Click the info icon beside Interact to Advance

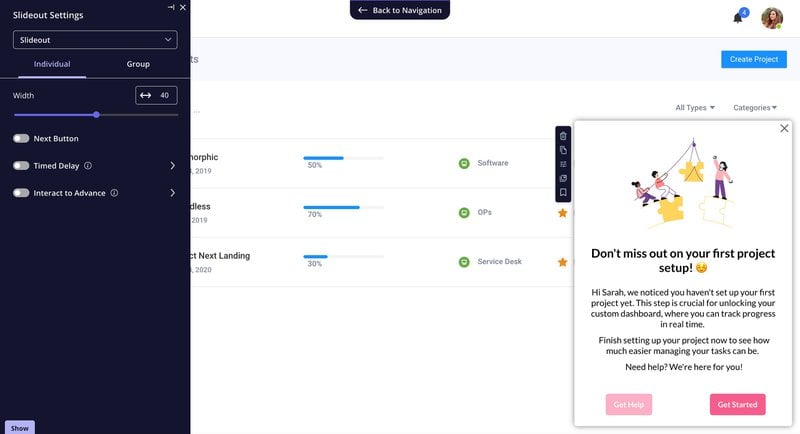pos(114,193)
